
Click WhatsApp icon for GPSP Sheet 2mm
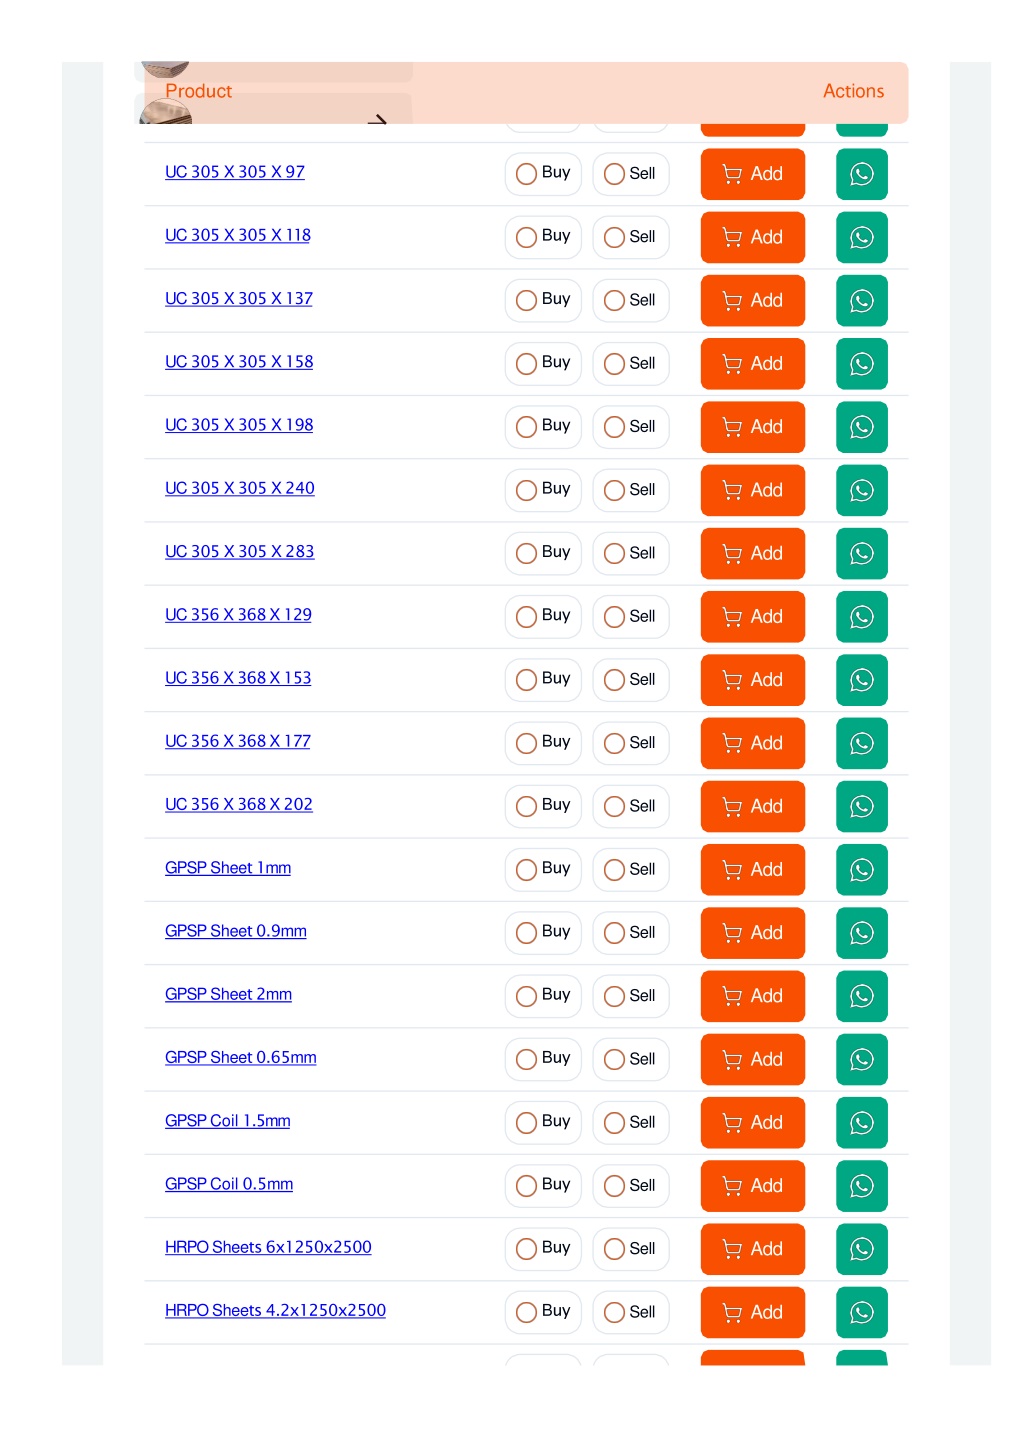click(x=861, y=996)
